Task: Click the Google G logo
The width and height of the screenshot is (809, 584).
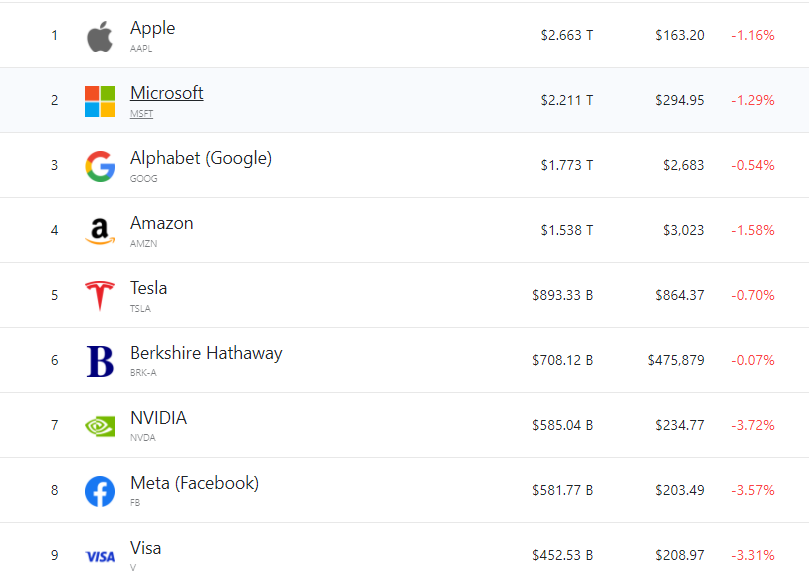Action: [x=99, y=166]
